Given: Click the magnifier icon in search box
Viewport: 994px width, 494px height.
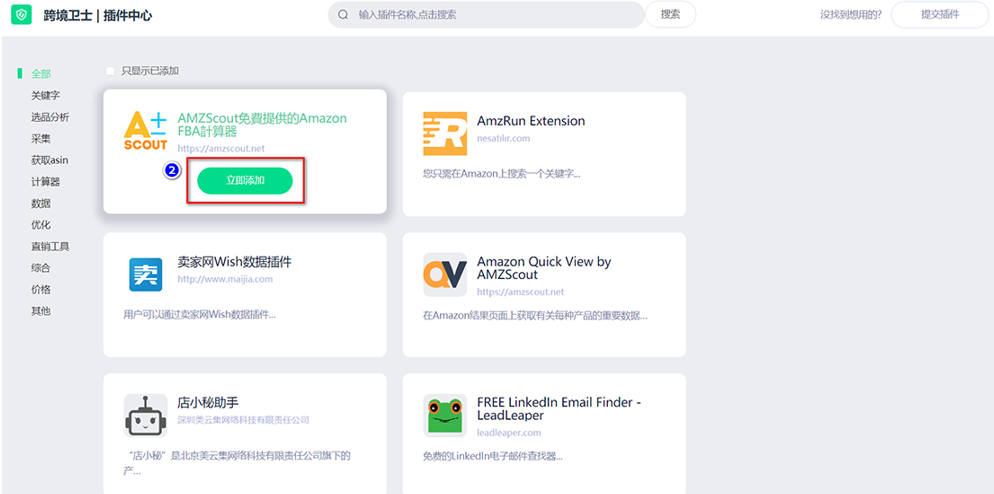Looking at the screenshot, I should pos(343,15).
